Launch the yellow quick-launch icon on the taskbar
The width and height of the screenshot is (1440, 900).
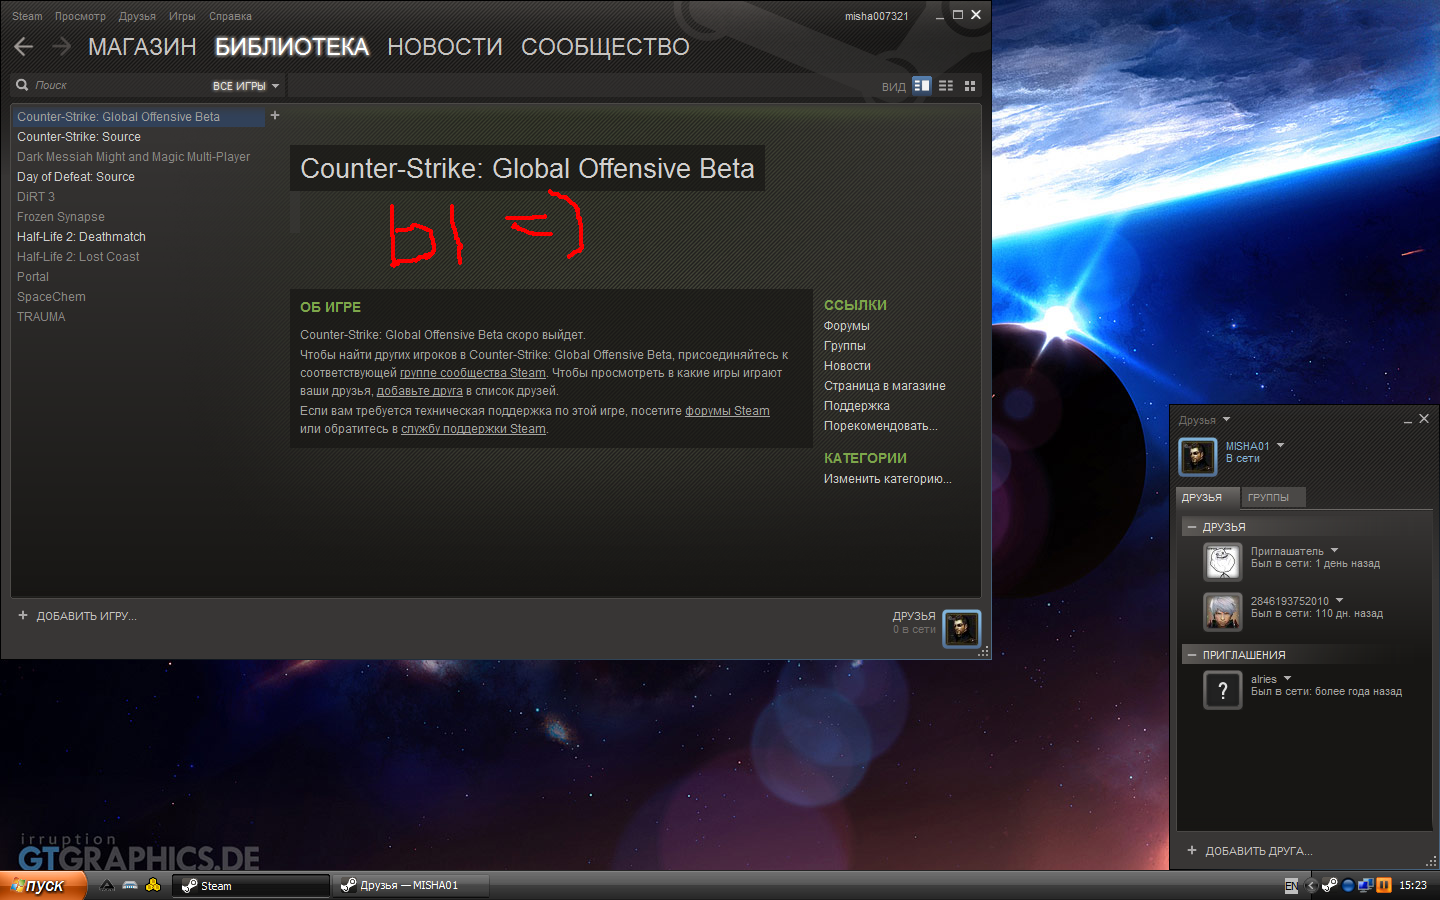tap(153, 885)
